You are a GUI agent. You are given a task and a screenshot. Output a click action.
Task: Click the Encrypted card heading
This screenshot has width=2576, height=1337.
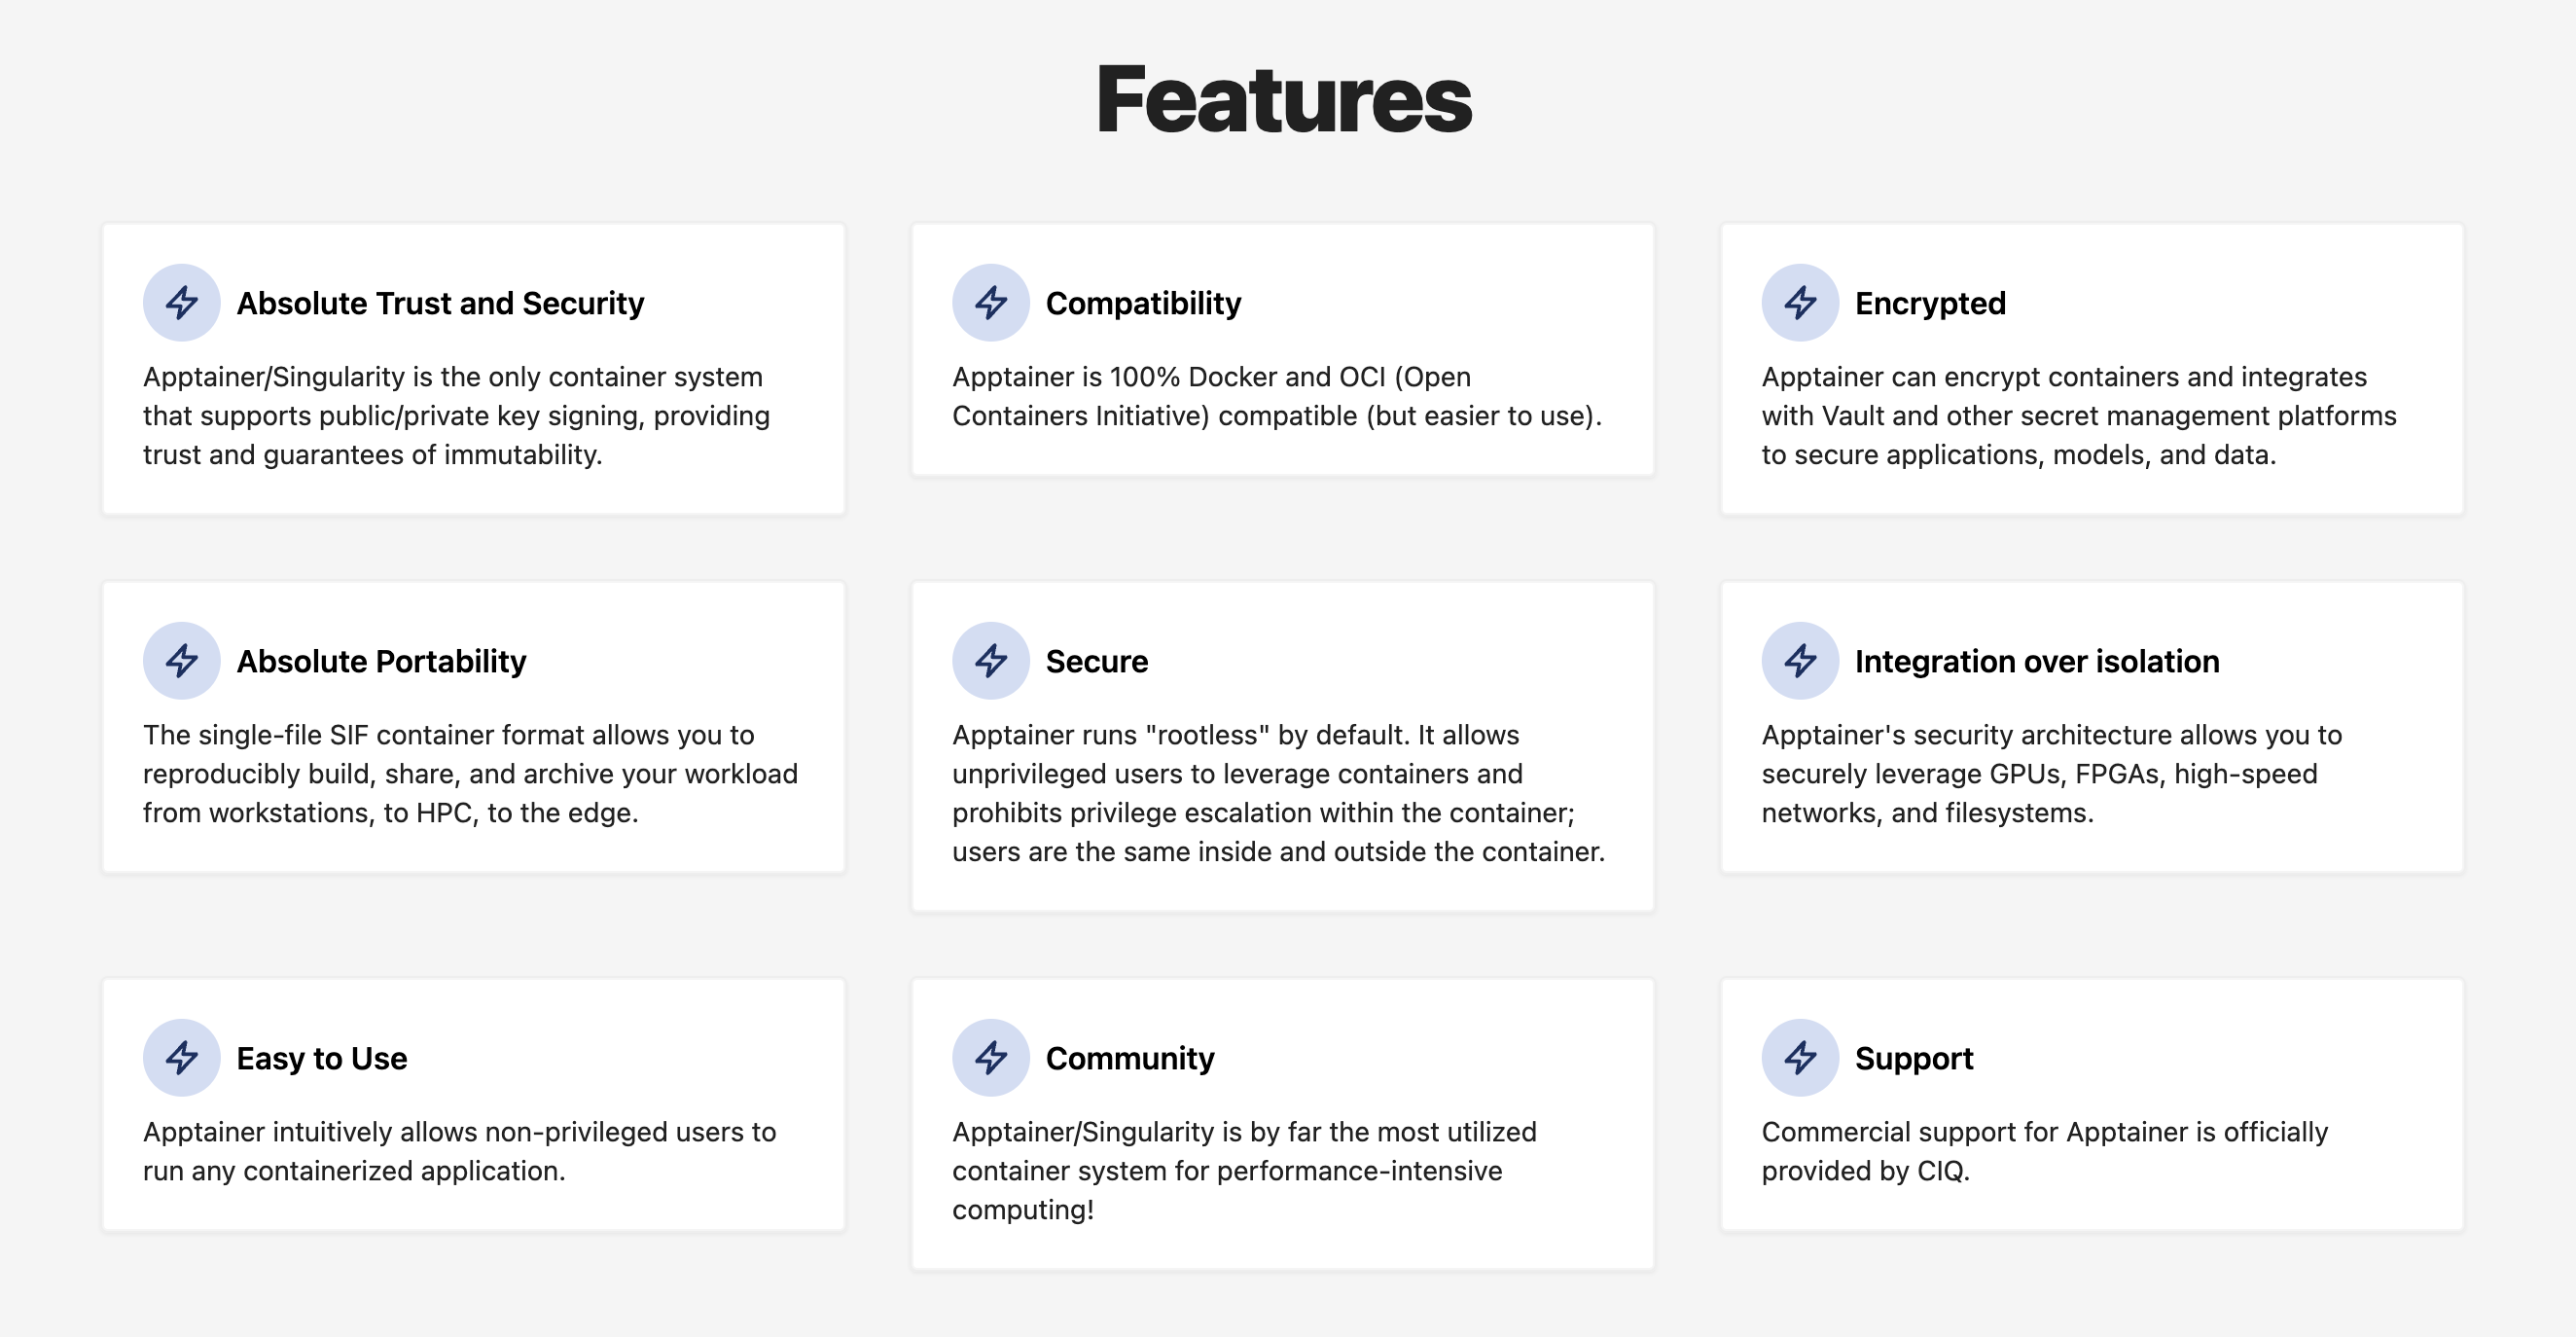pos(1930,303)
